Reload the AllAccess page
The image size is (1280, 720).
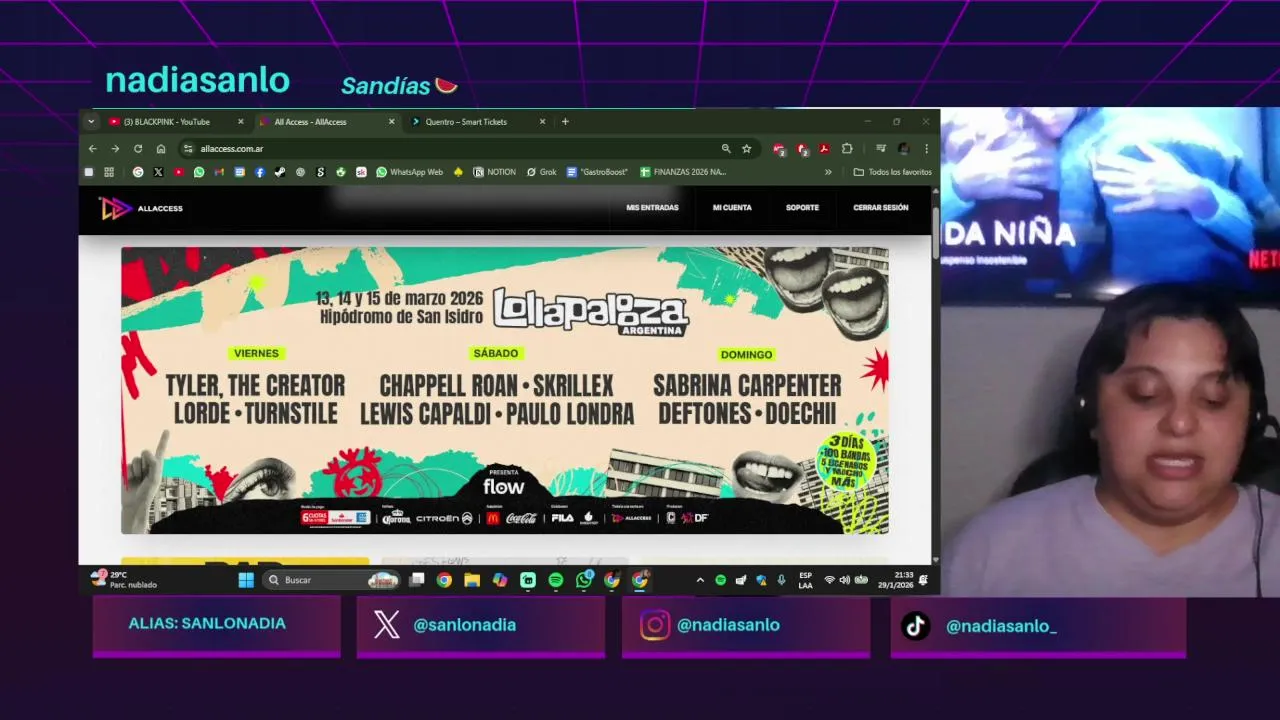138,149
